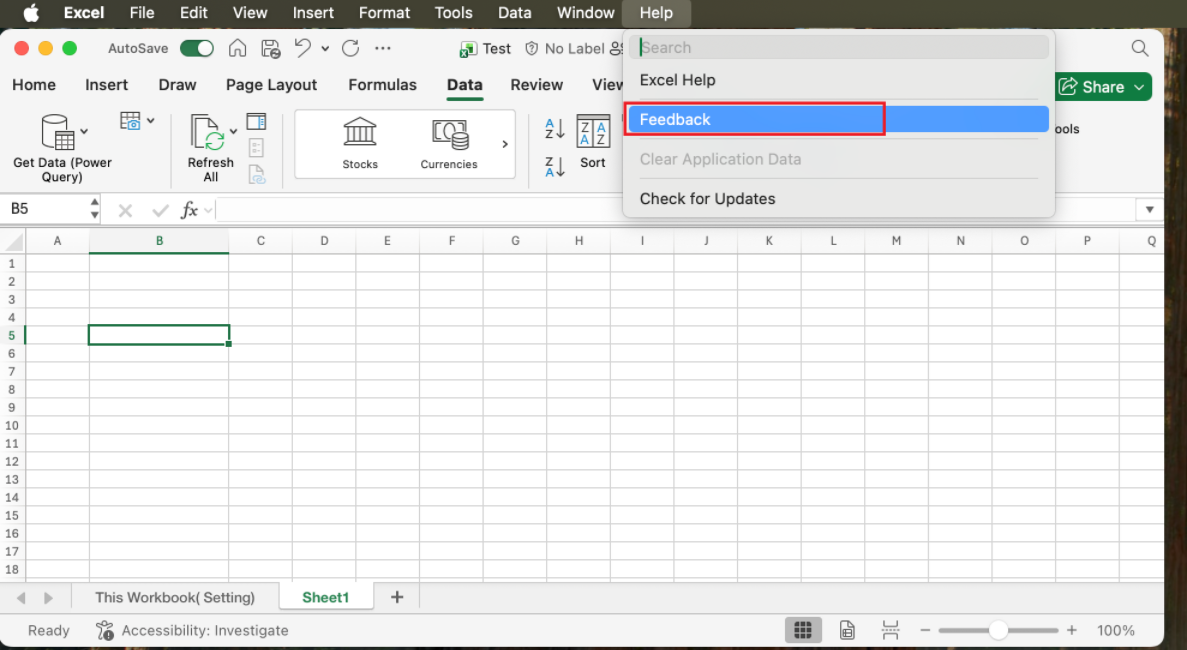The height and width of the screenshot is (650, 1187).
Task: Expand the formula bar with arrow
Action: point(1149,210)
